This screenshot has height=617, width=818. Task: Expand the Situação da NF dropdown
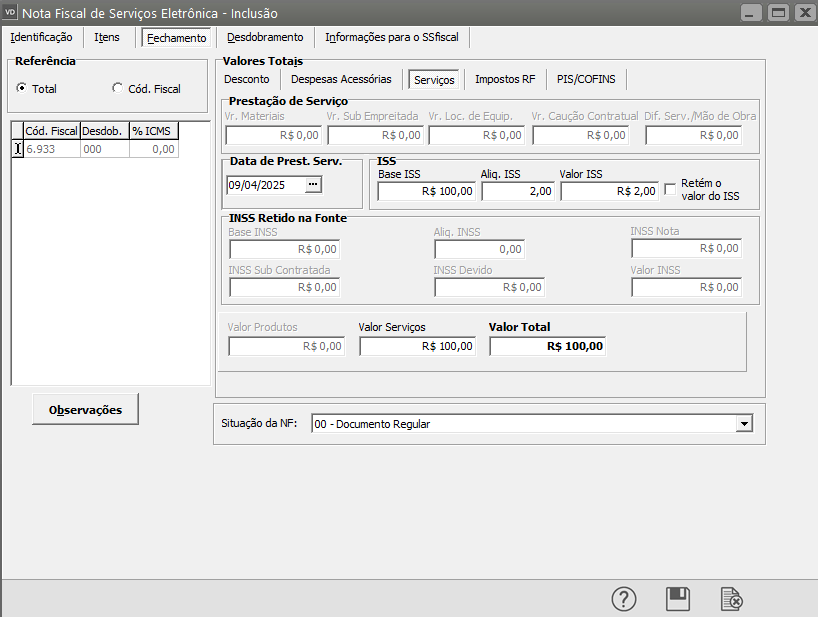click(743, 424)
